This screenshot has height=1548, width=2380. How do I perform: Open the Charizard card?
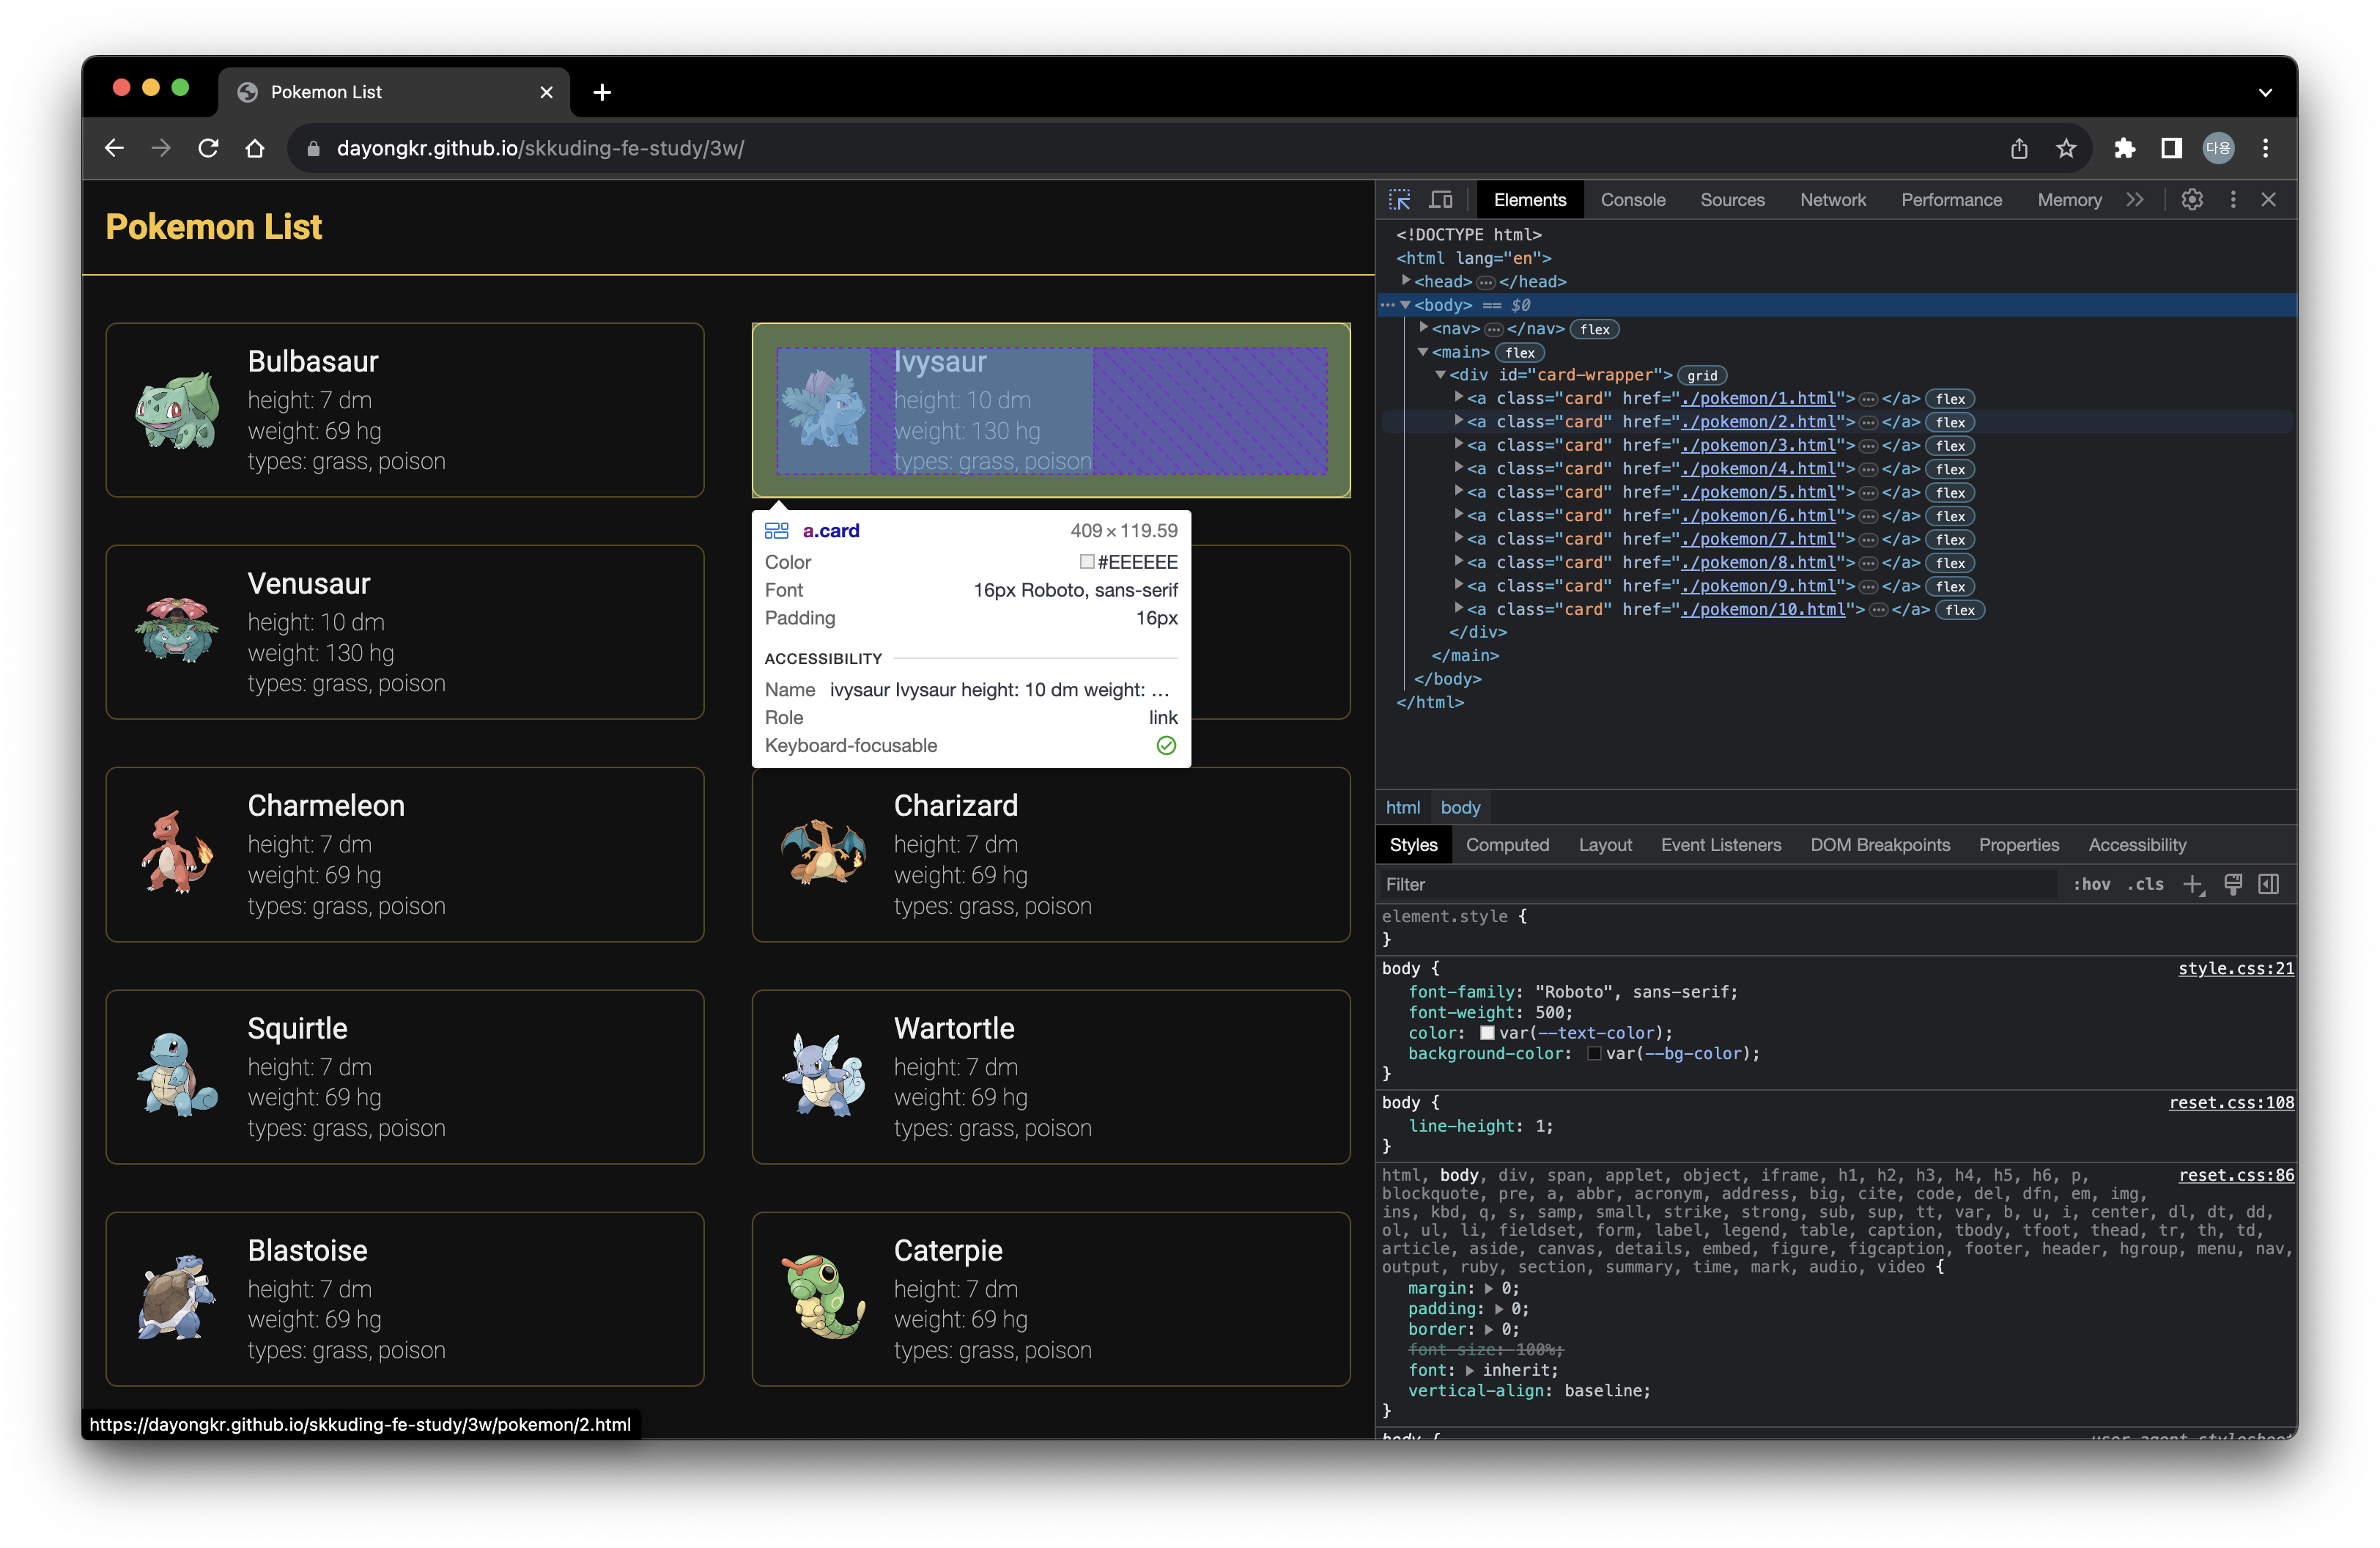pos(1051,855)
